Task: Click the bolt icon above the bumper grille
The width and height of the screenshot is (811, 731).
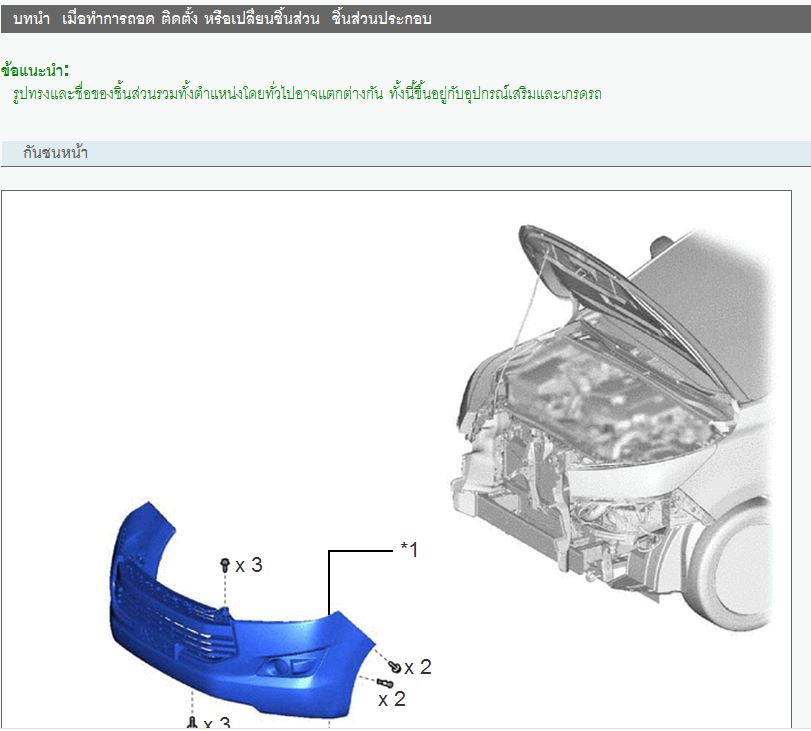Action: [225, 566]
